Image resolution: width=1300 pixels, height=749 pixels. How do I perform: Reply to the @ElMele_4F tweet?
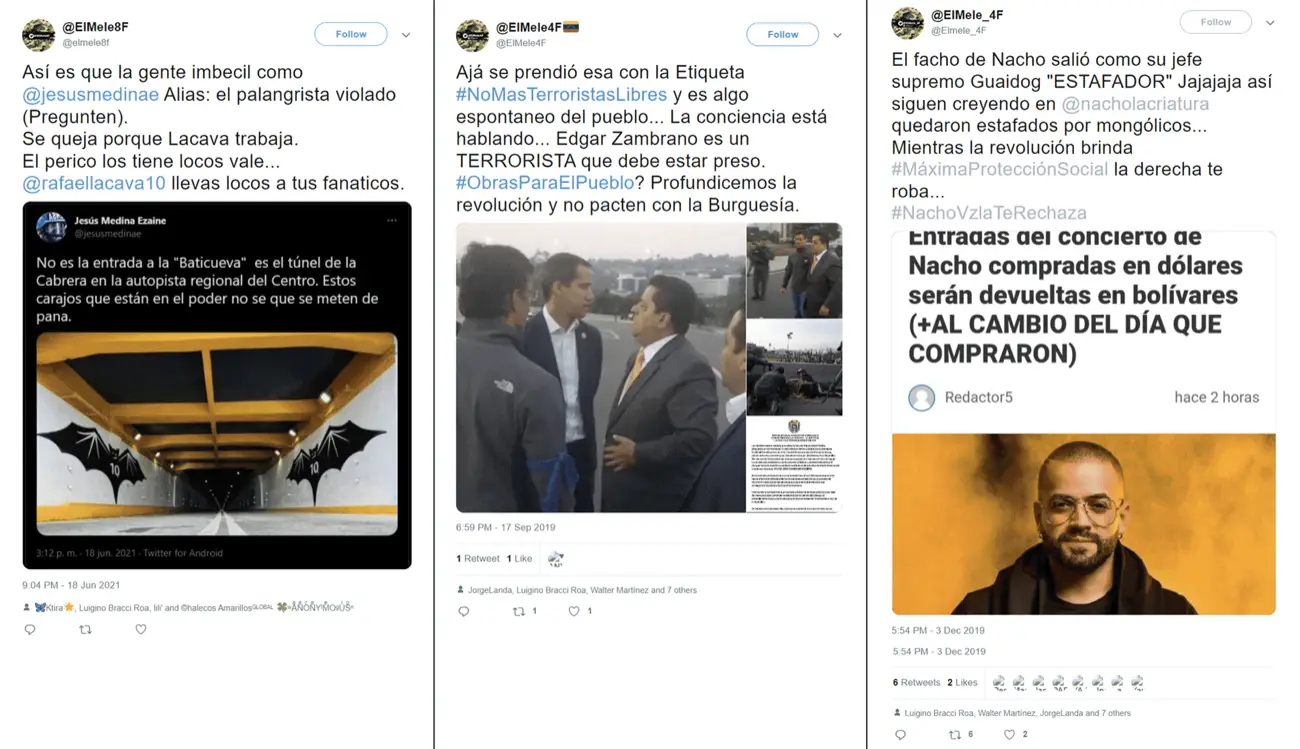(900, 735)
